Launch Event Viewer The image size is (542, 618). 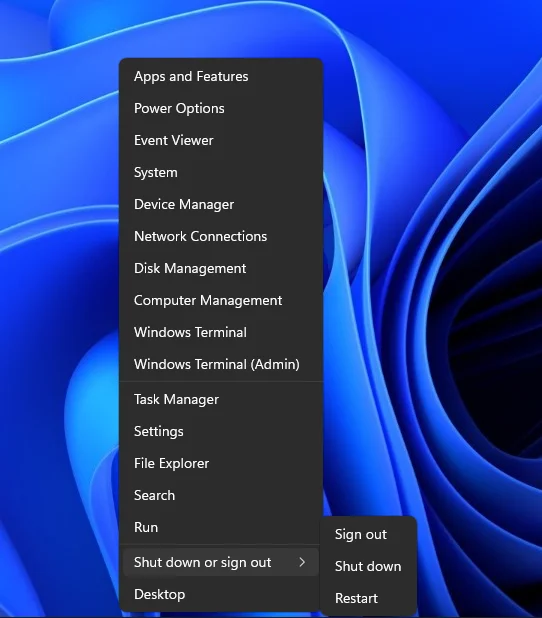click(x=221, y=140)
